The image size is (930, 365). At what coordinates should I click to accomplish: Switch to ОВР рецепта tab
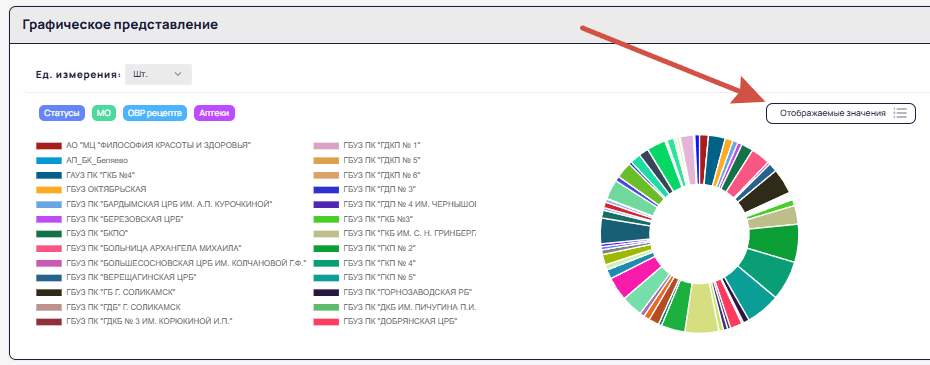(155, 113)
